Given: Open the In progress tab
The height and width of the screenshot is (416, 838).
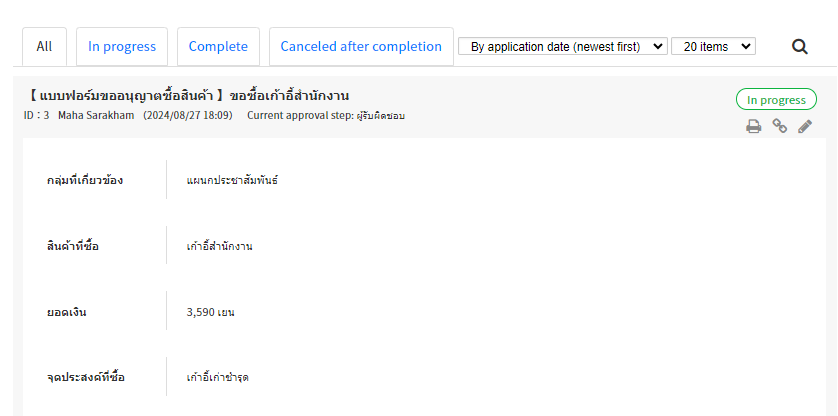Looking at the screenshot, I should click(x=122, y=46).
